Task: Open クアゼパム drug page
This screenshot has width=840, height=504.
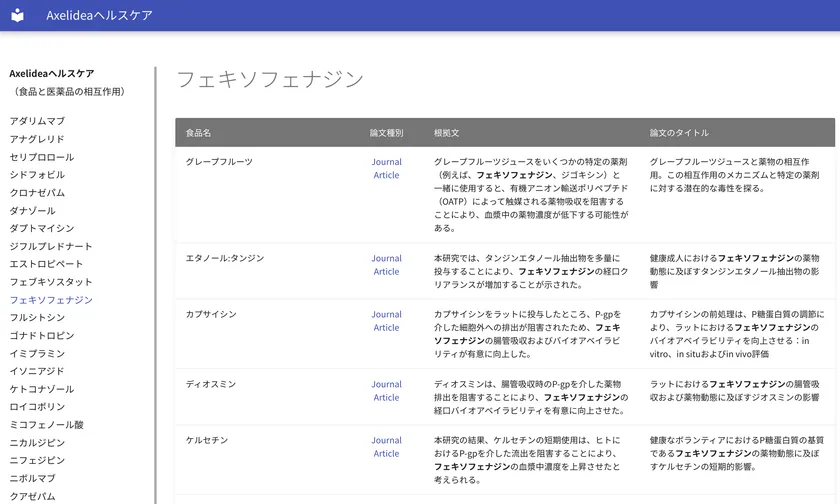Action: coord(32,496)
